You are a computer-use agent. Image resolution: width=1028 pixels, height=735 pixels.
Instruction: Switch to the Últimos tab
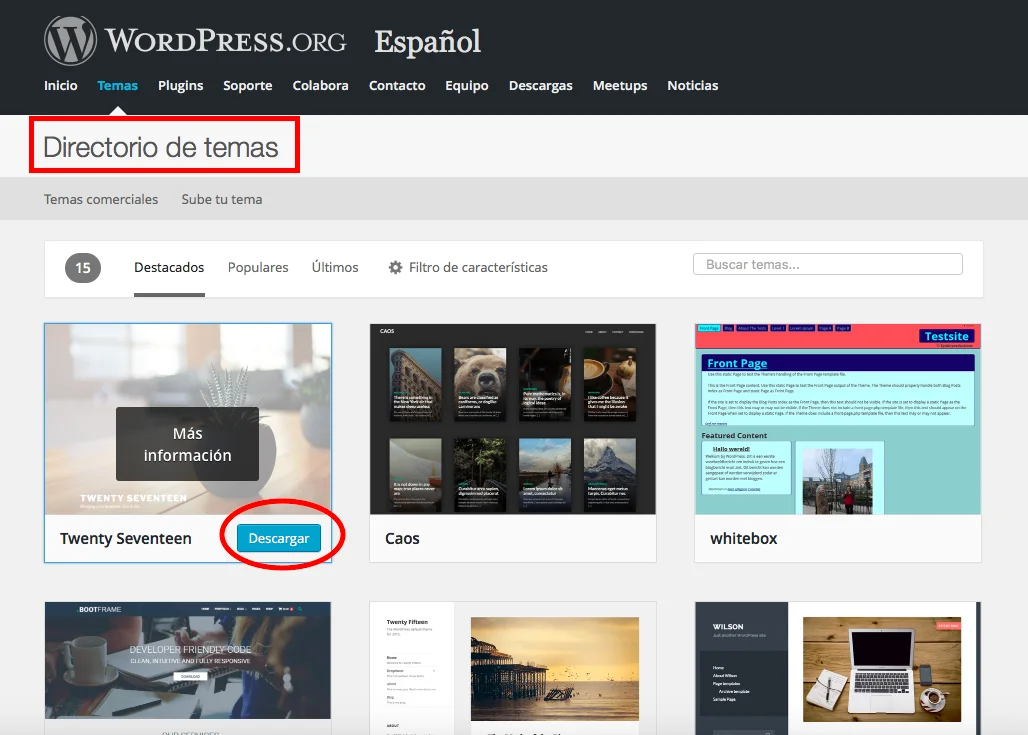coord(335,268)
